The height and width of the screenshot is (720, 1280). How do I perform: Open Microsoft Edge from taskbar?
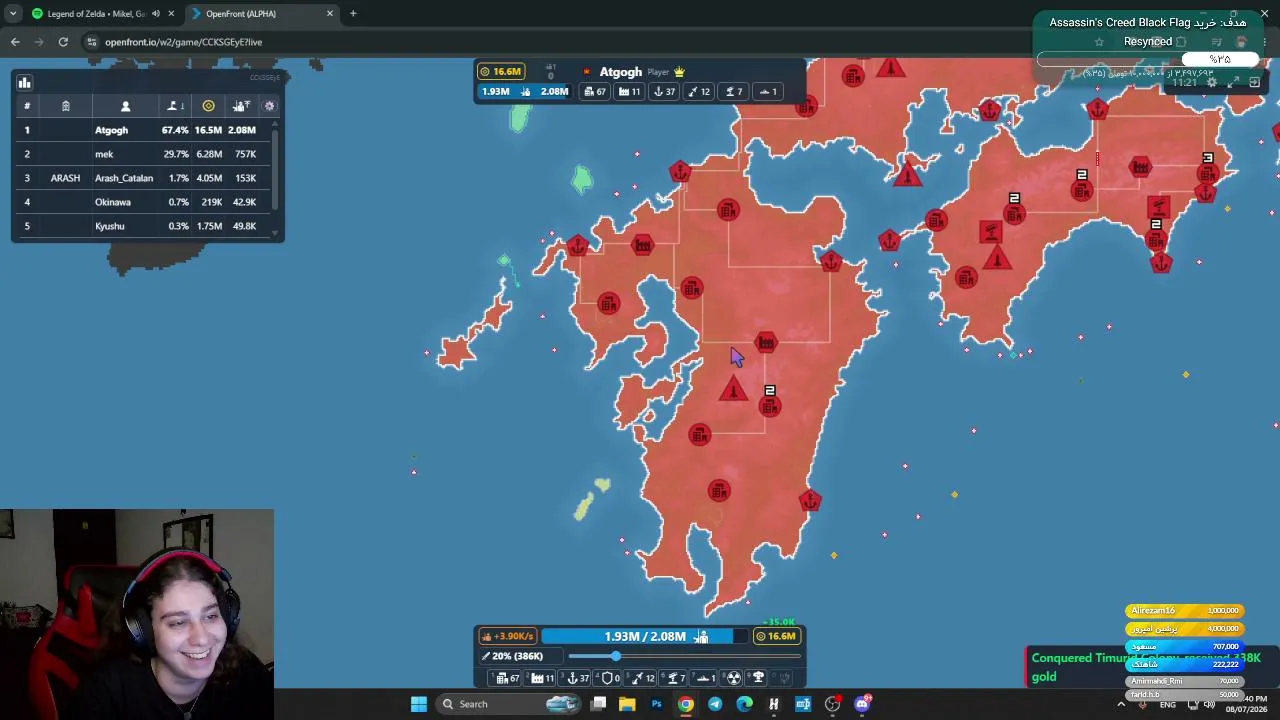coord(744,704)
